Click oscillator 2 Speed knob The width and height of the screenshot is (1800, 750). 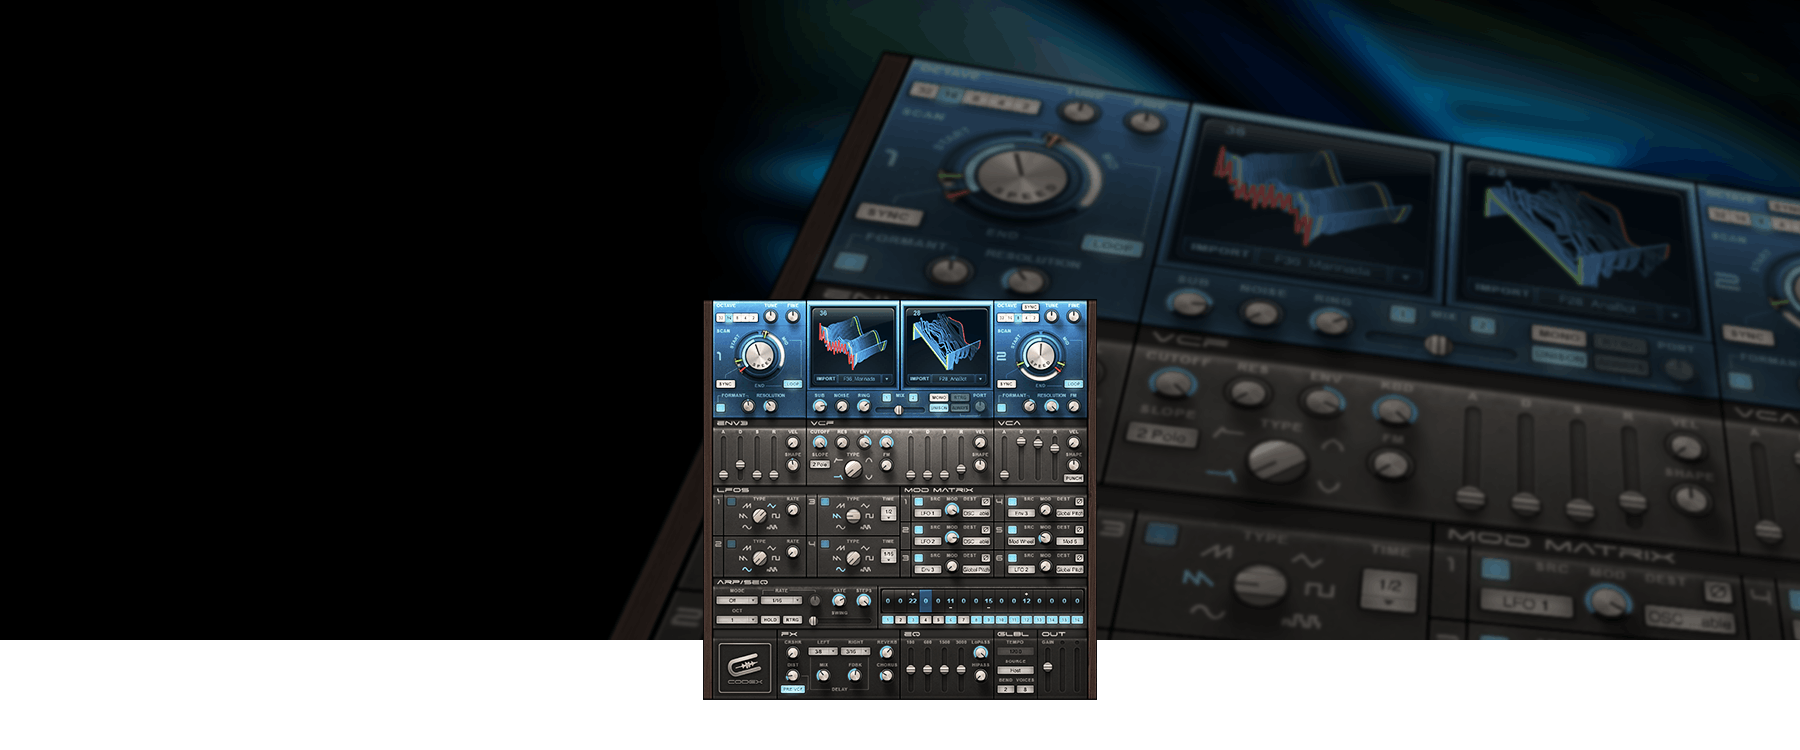[1041, 356]
